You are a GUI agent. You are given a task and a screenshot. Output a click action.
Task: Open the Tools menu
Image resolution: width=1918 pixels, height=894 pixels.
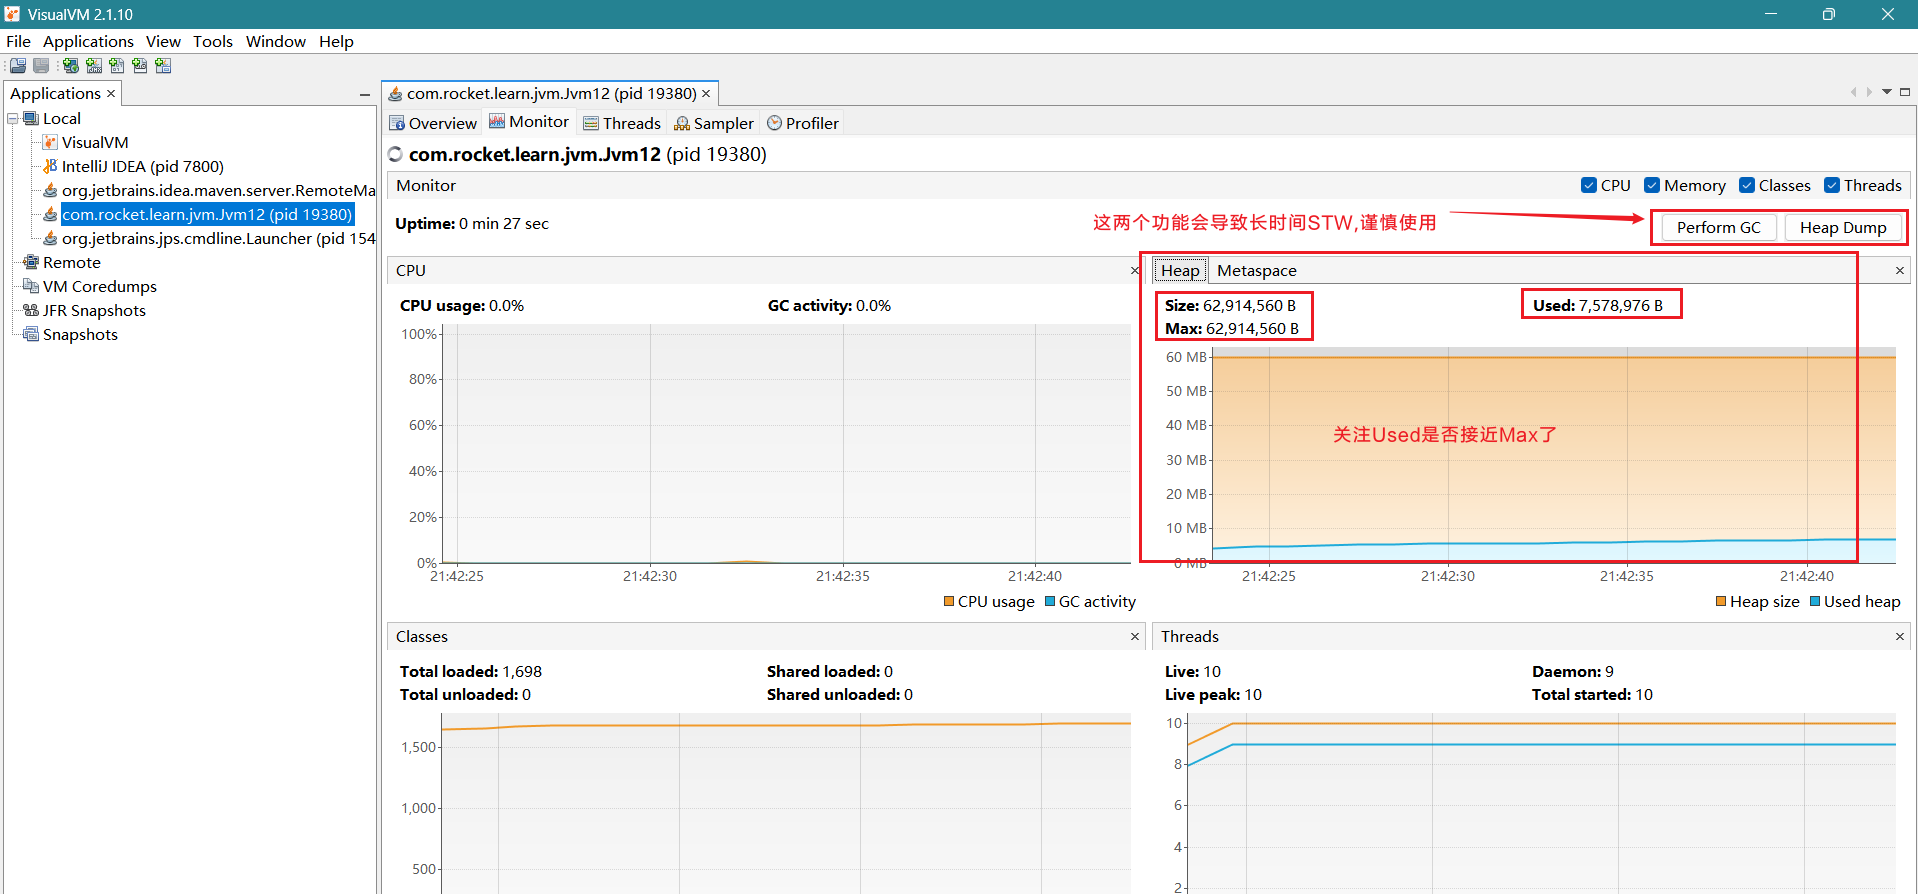(212, 42)
